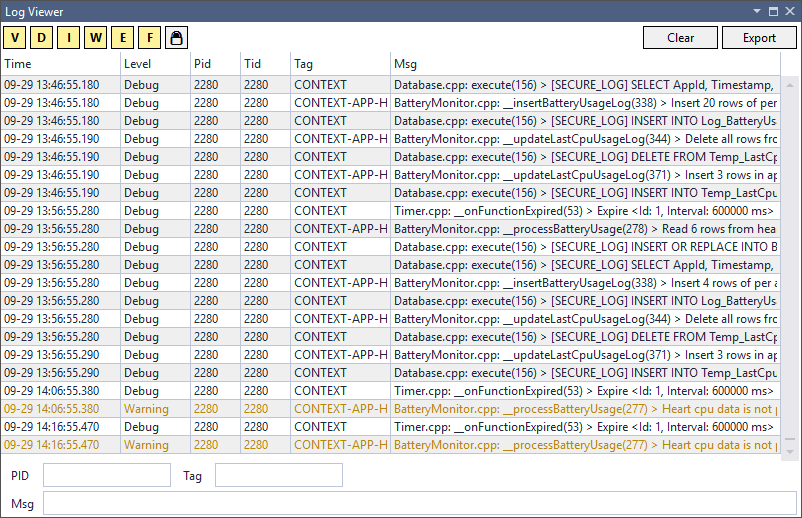Click the Msg column header
This screenshot has width=802, height=518.
(584, 64)
